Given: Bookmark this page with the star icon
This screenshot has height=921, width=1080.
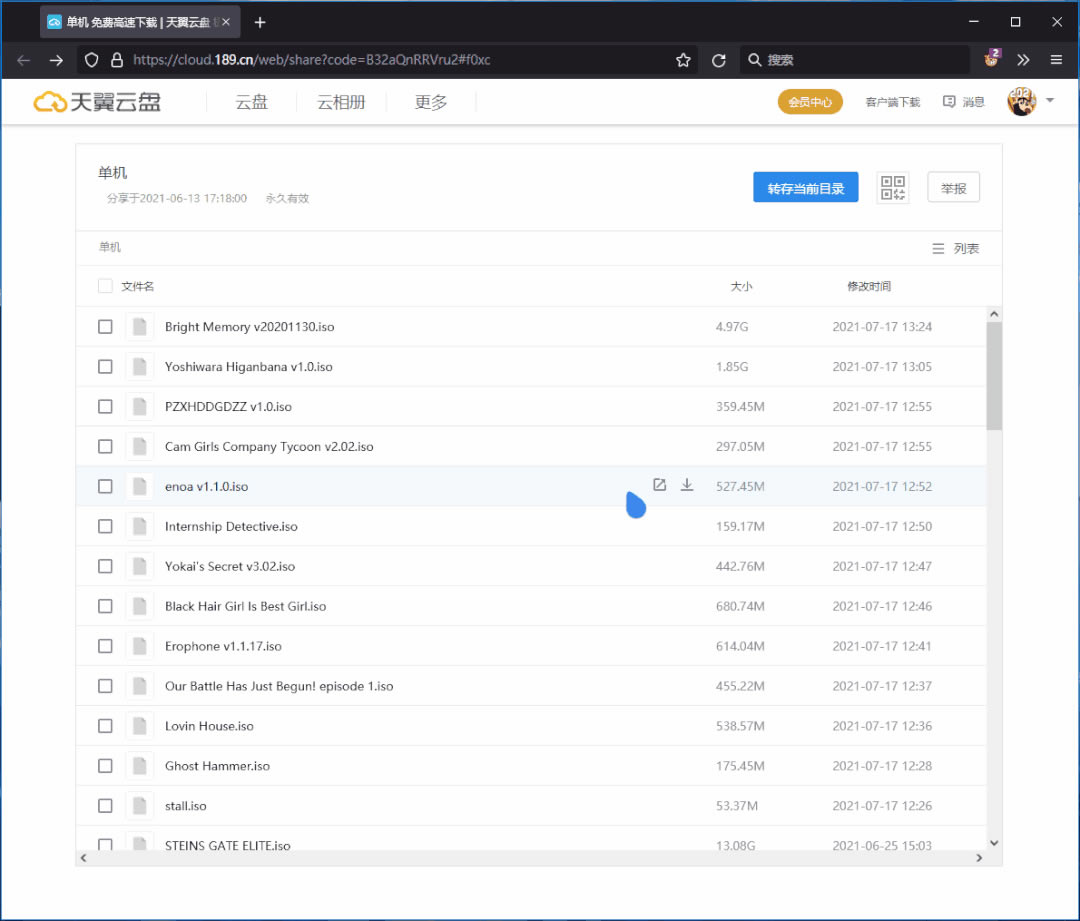Looking at the screenshot, I should click(683, 61).
